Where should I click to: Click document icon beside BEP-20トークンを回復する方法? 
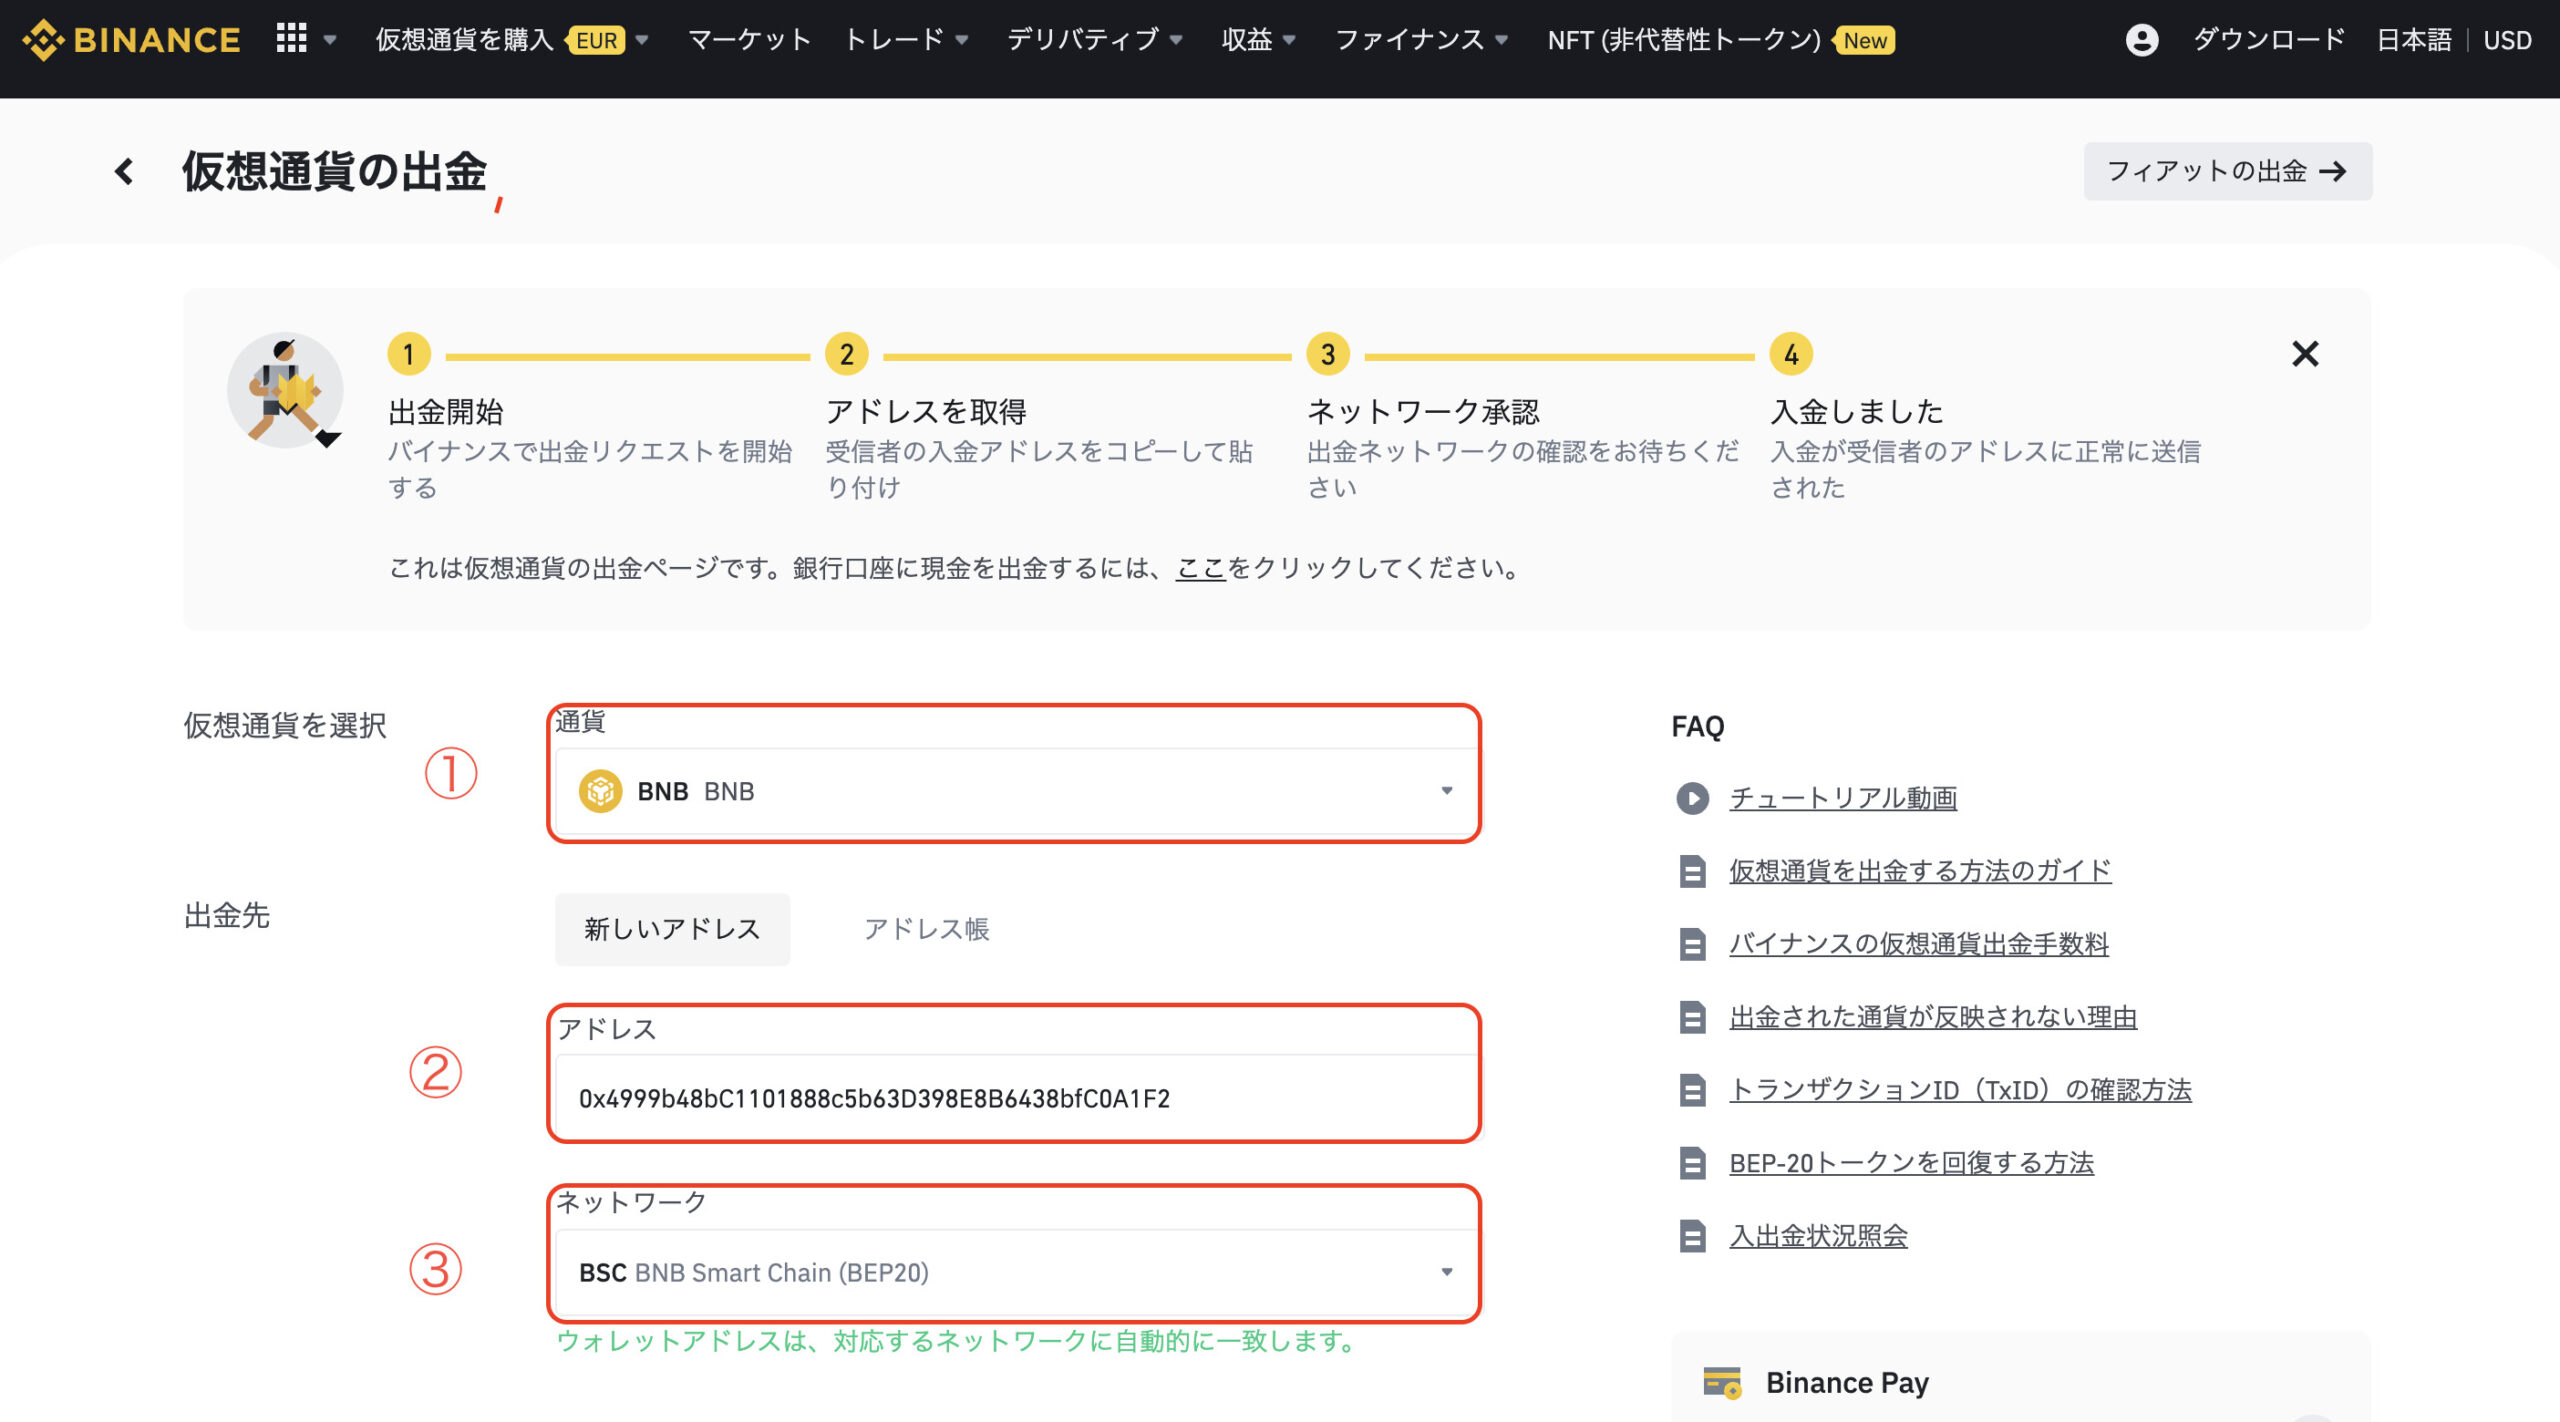[x=1692, y=1163]
